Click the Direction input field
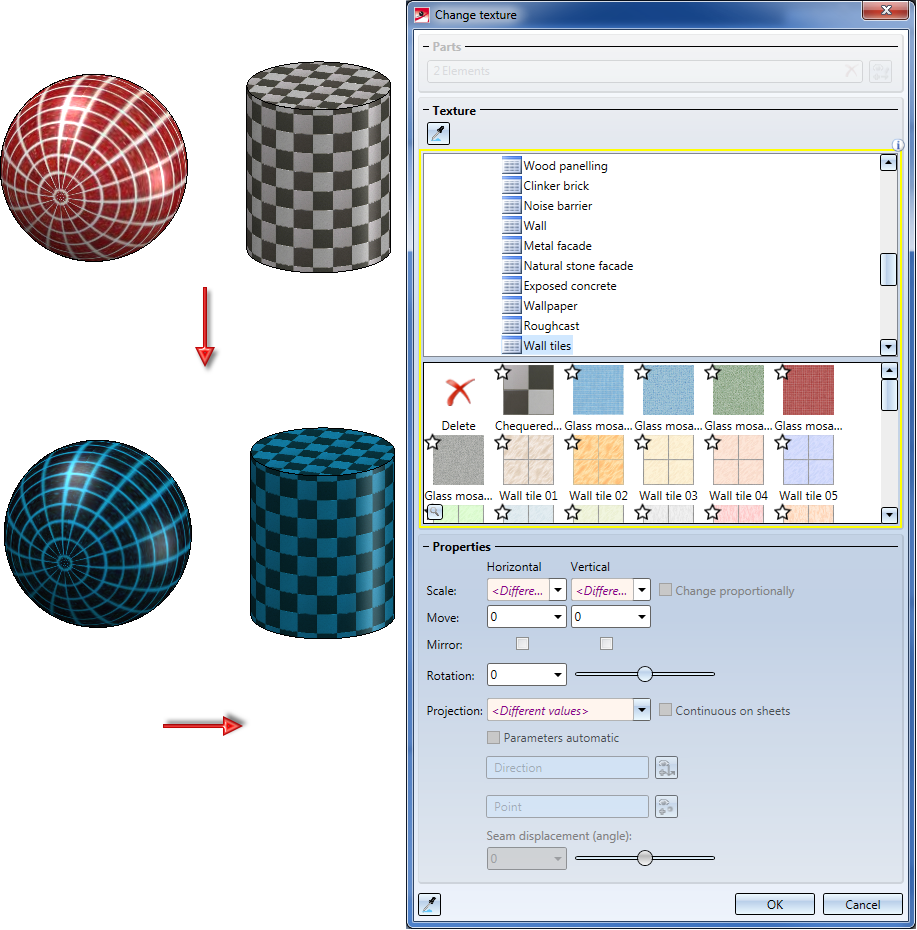This screenshot has height=930, width=917. pos(567,767)
